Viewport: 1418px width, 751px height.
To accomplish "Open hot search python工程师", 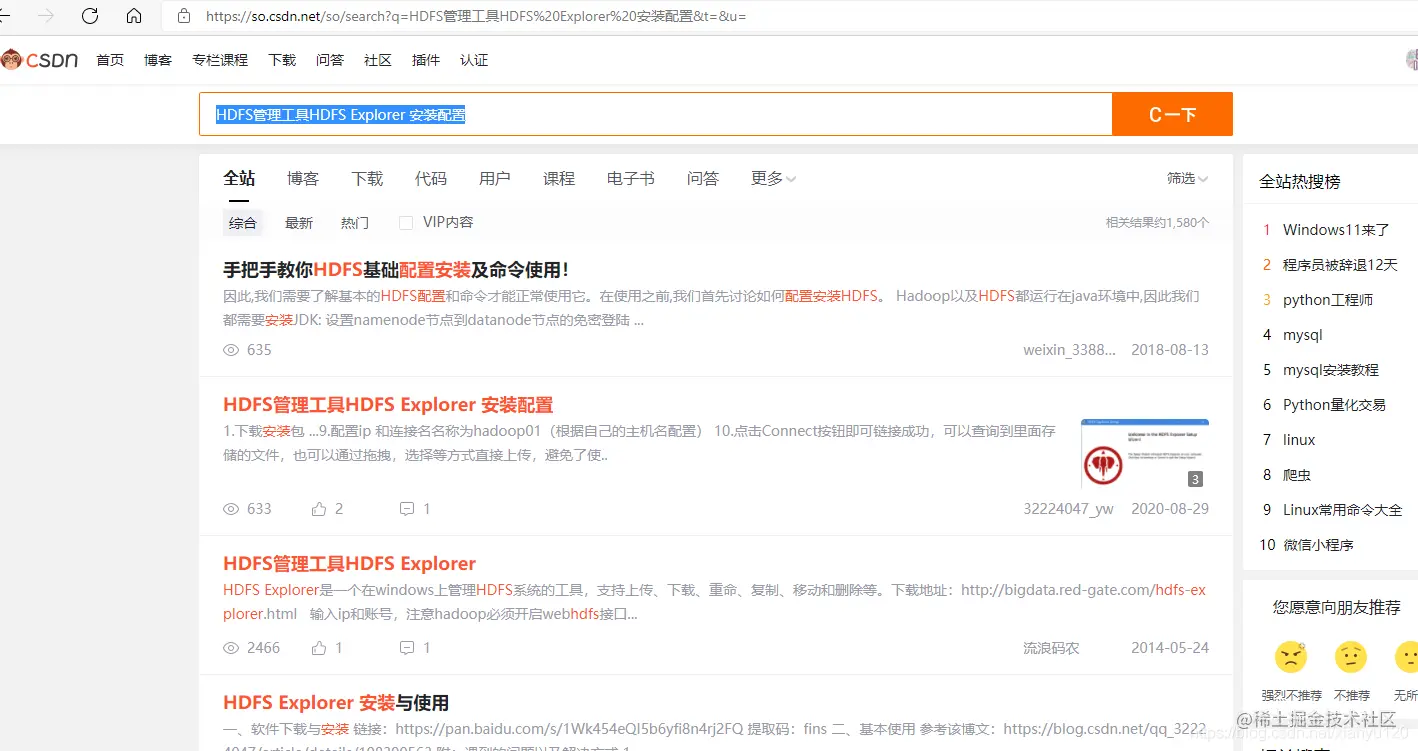I will [x=1328, y=300].
